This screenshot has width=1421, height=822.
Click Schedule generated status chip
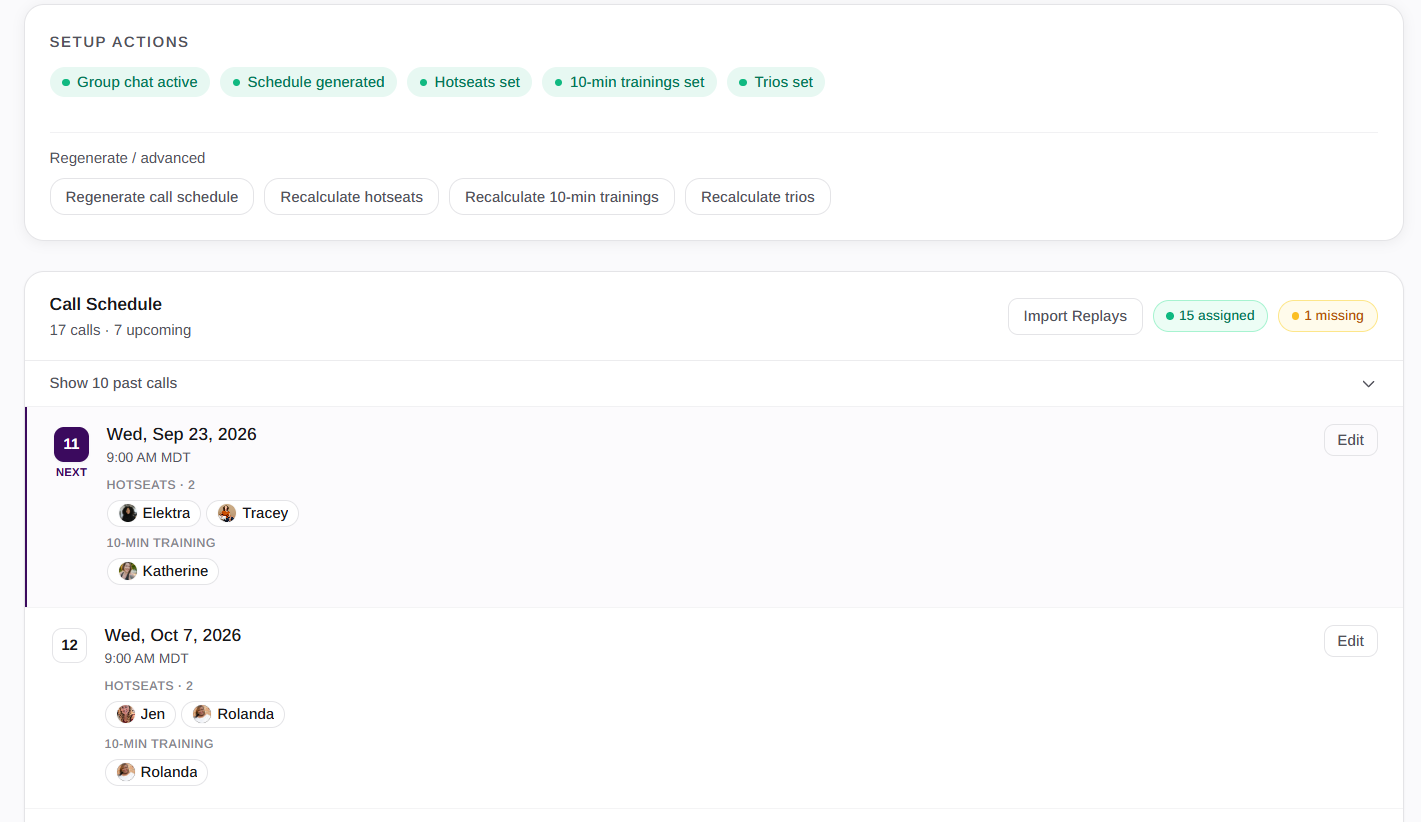click(x=308, y=82)
